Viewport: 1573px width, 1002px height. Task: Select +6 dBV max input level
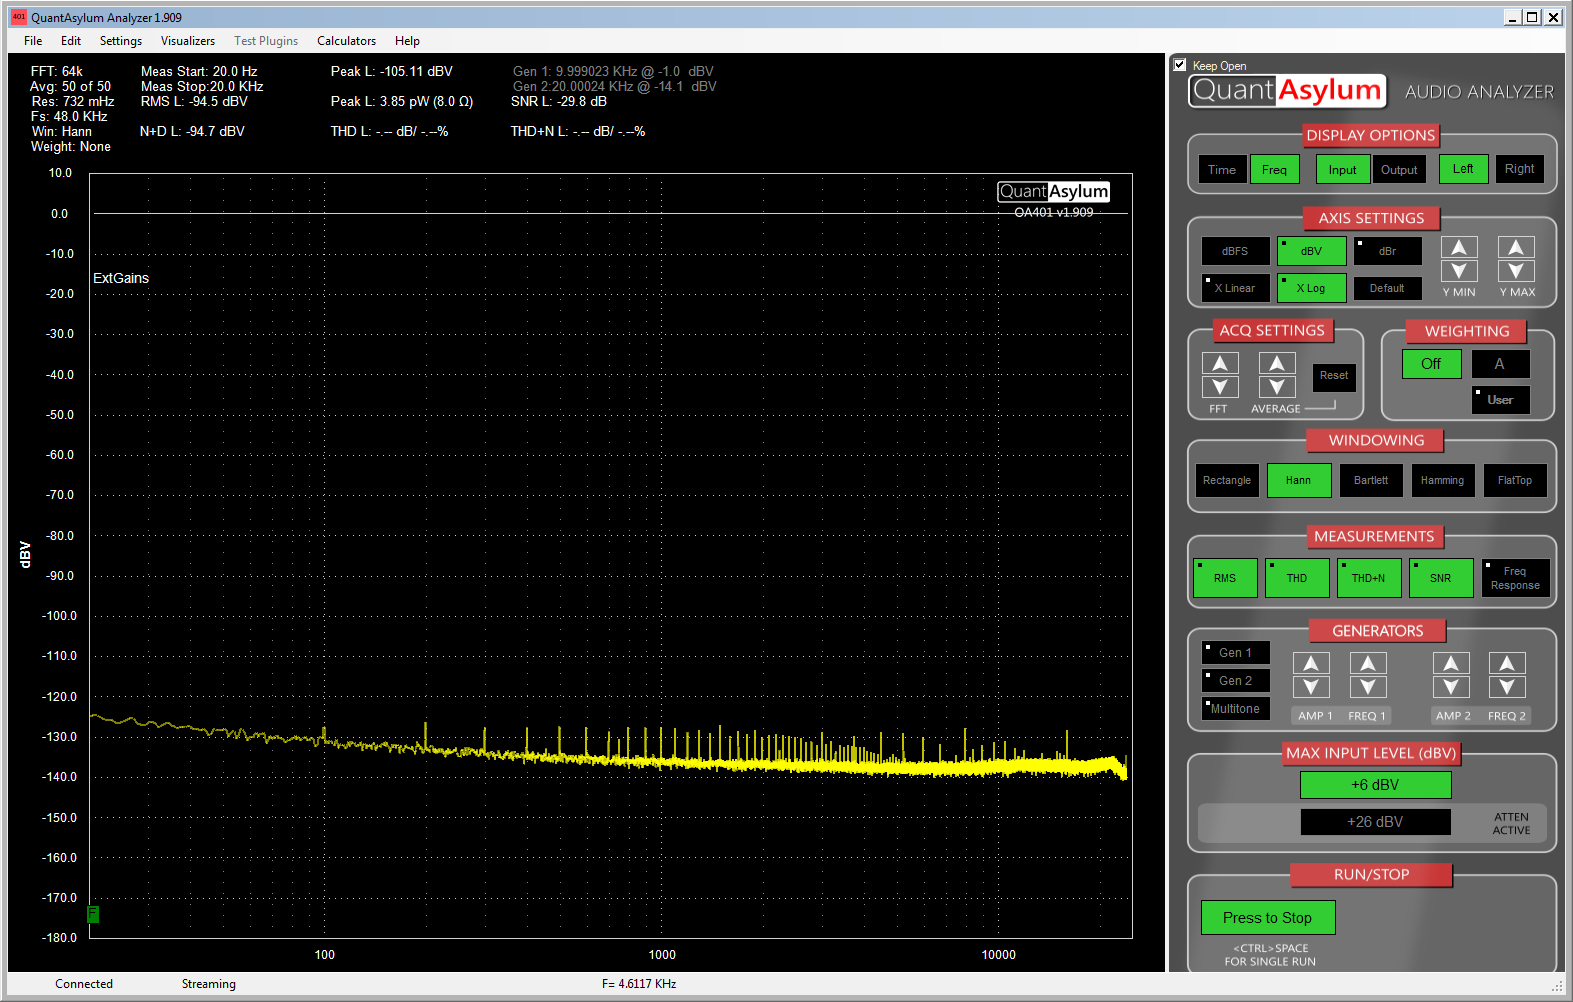coord(1376,785)
